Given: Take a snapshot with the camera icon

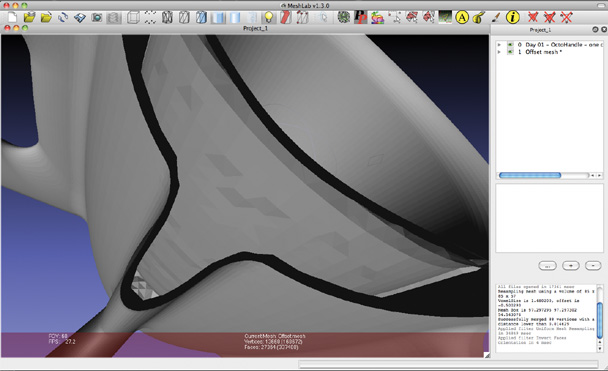Looking at the screenshot, I should pos(97,17).
